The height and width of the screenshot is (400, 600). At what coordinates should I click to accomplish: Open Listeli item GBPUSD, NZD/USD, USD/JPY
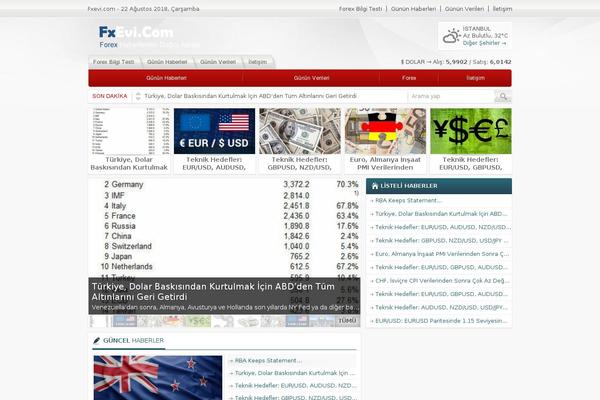440,241
